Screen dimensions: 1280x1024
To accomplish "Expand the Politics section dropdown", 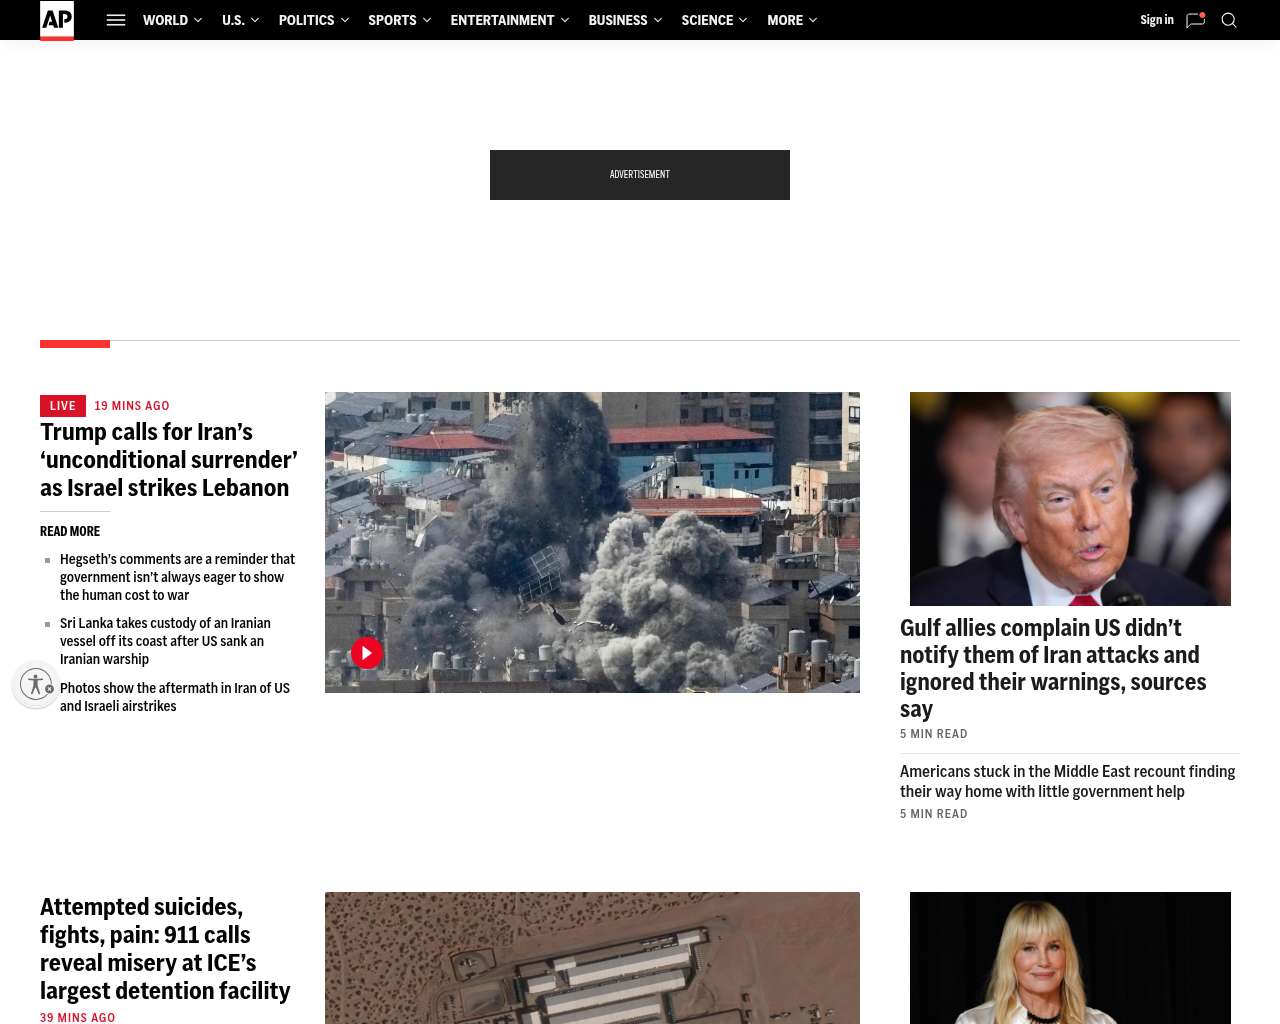I will pos(345,20).
